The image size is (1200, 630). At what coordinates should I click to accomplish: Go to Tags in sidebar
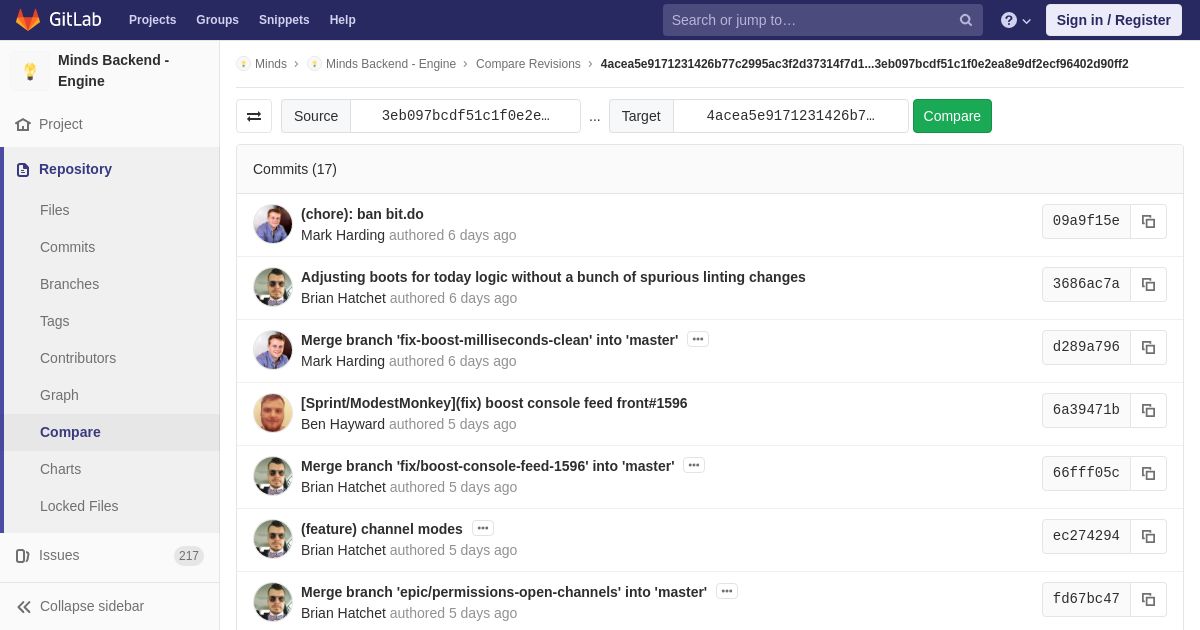(x=55, y=321)
